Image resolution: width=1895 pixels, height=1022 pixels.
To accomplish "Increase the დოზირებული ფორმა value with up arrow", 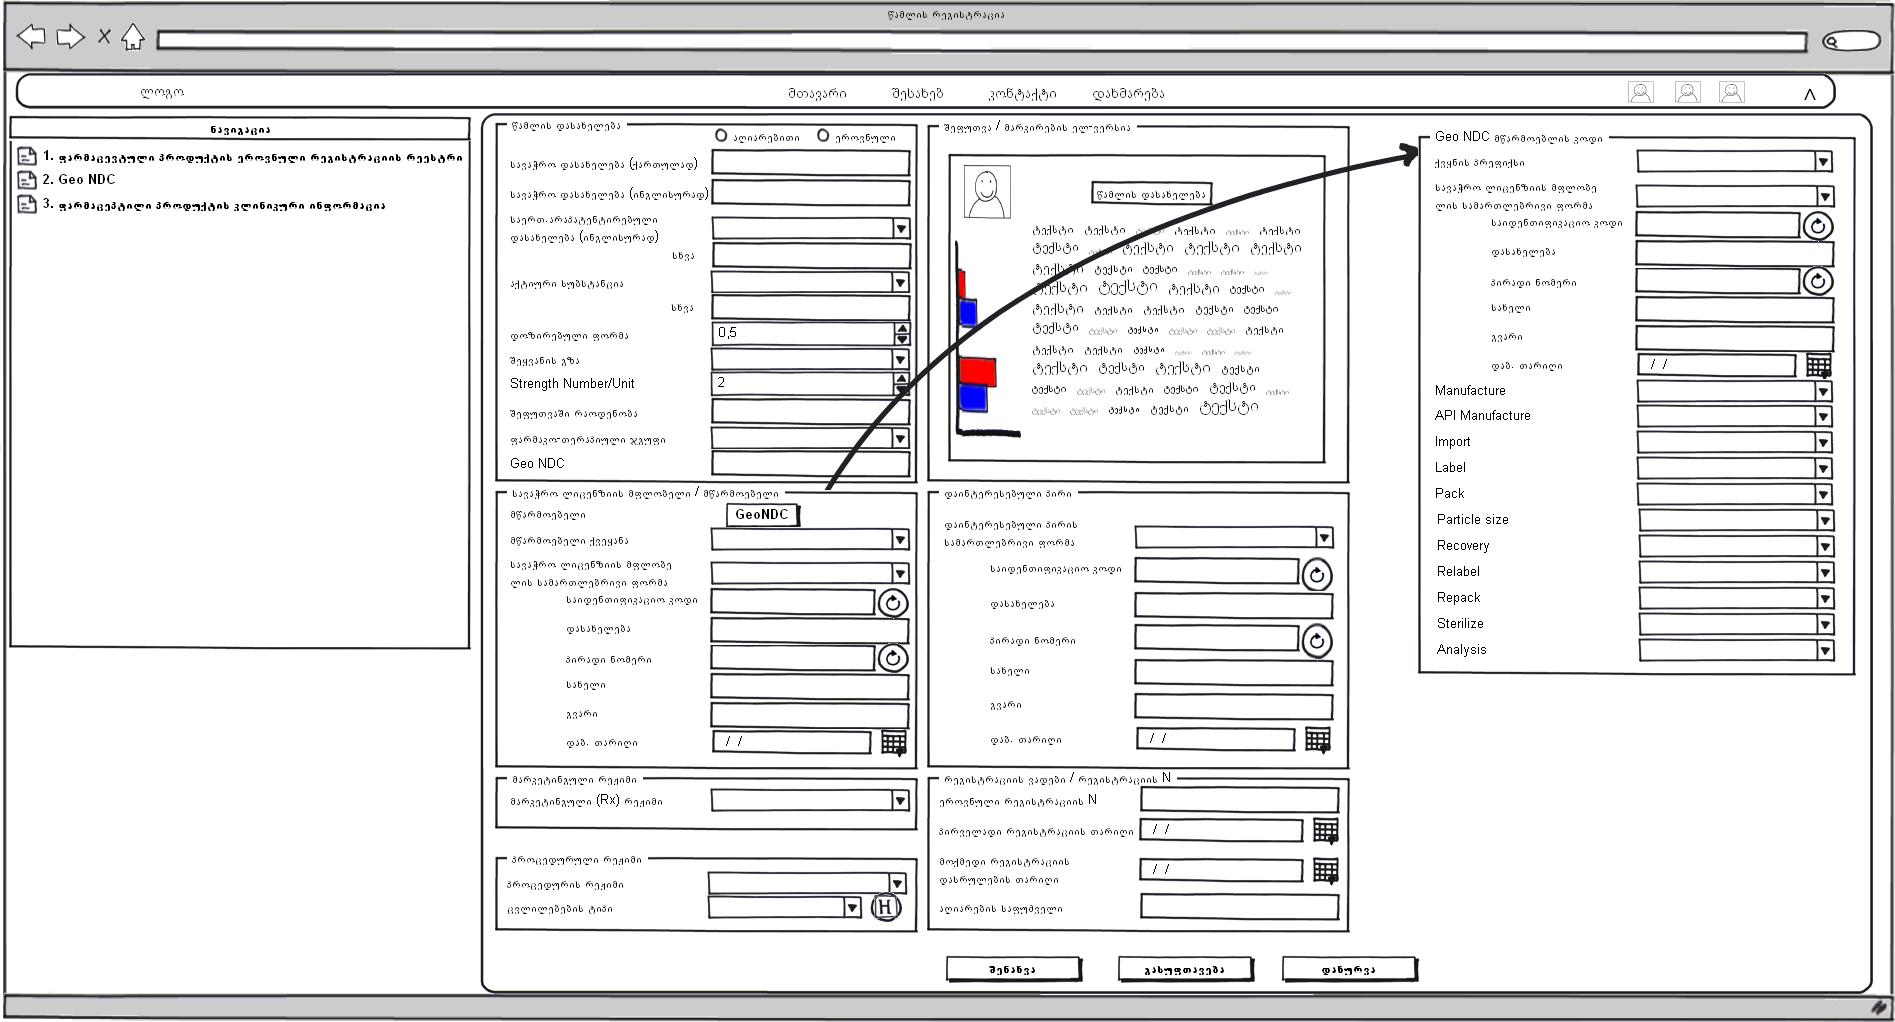I will 902,328.
